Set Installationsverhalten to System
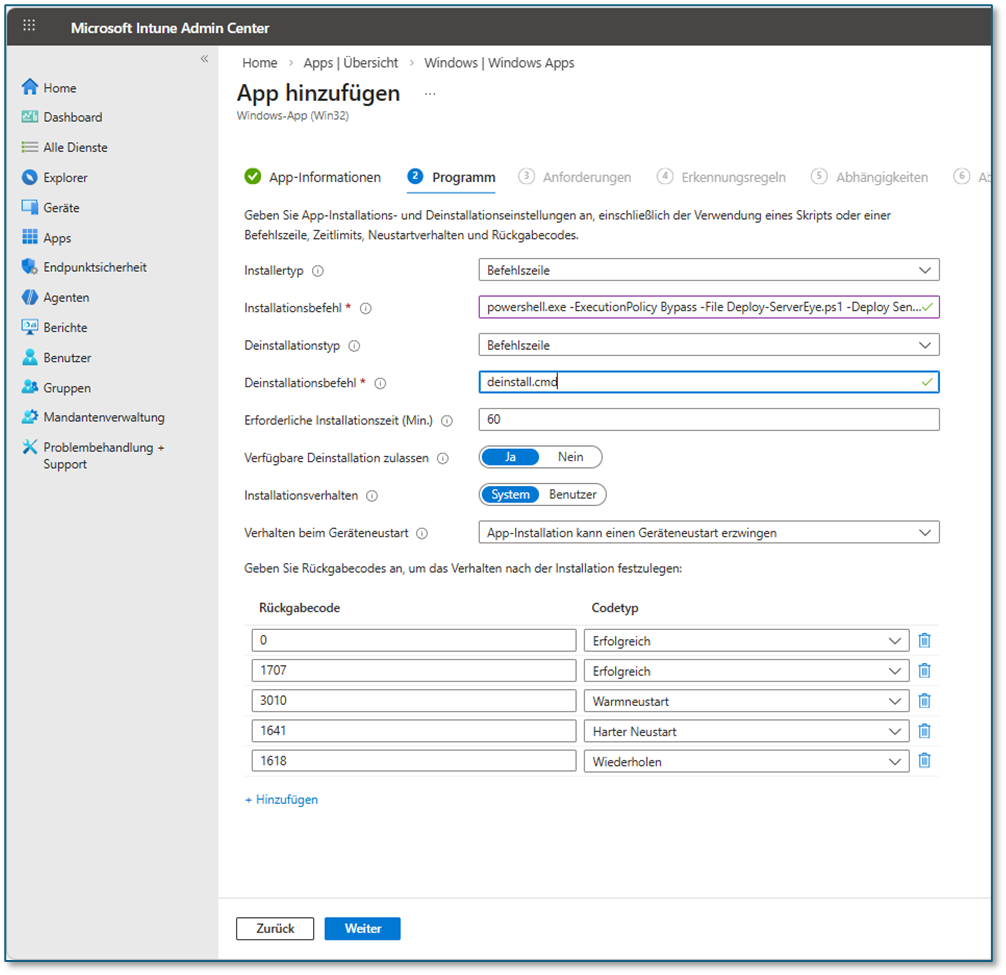Image resolution: width=1006 pixels, height=975 pixels. [x=511, y=495]
